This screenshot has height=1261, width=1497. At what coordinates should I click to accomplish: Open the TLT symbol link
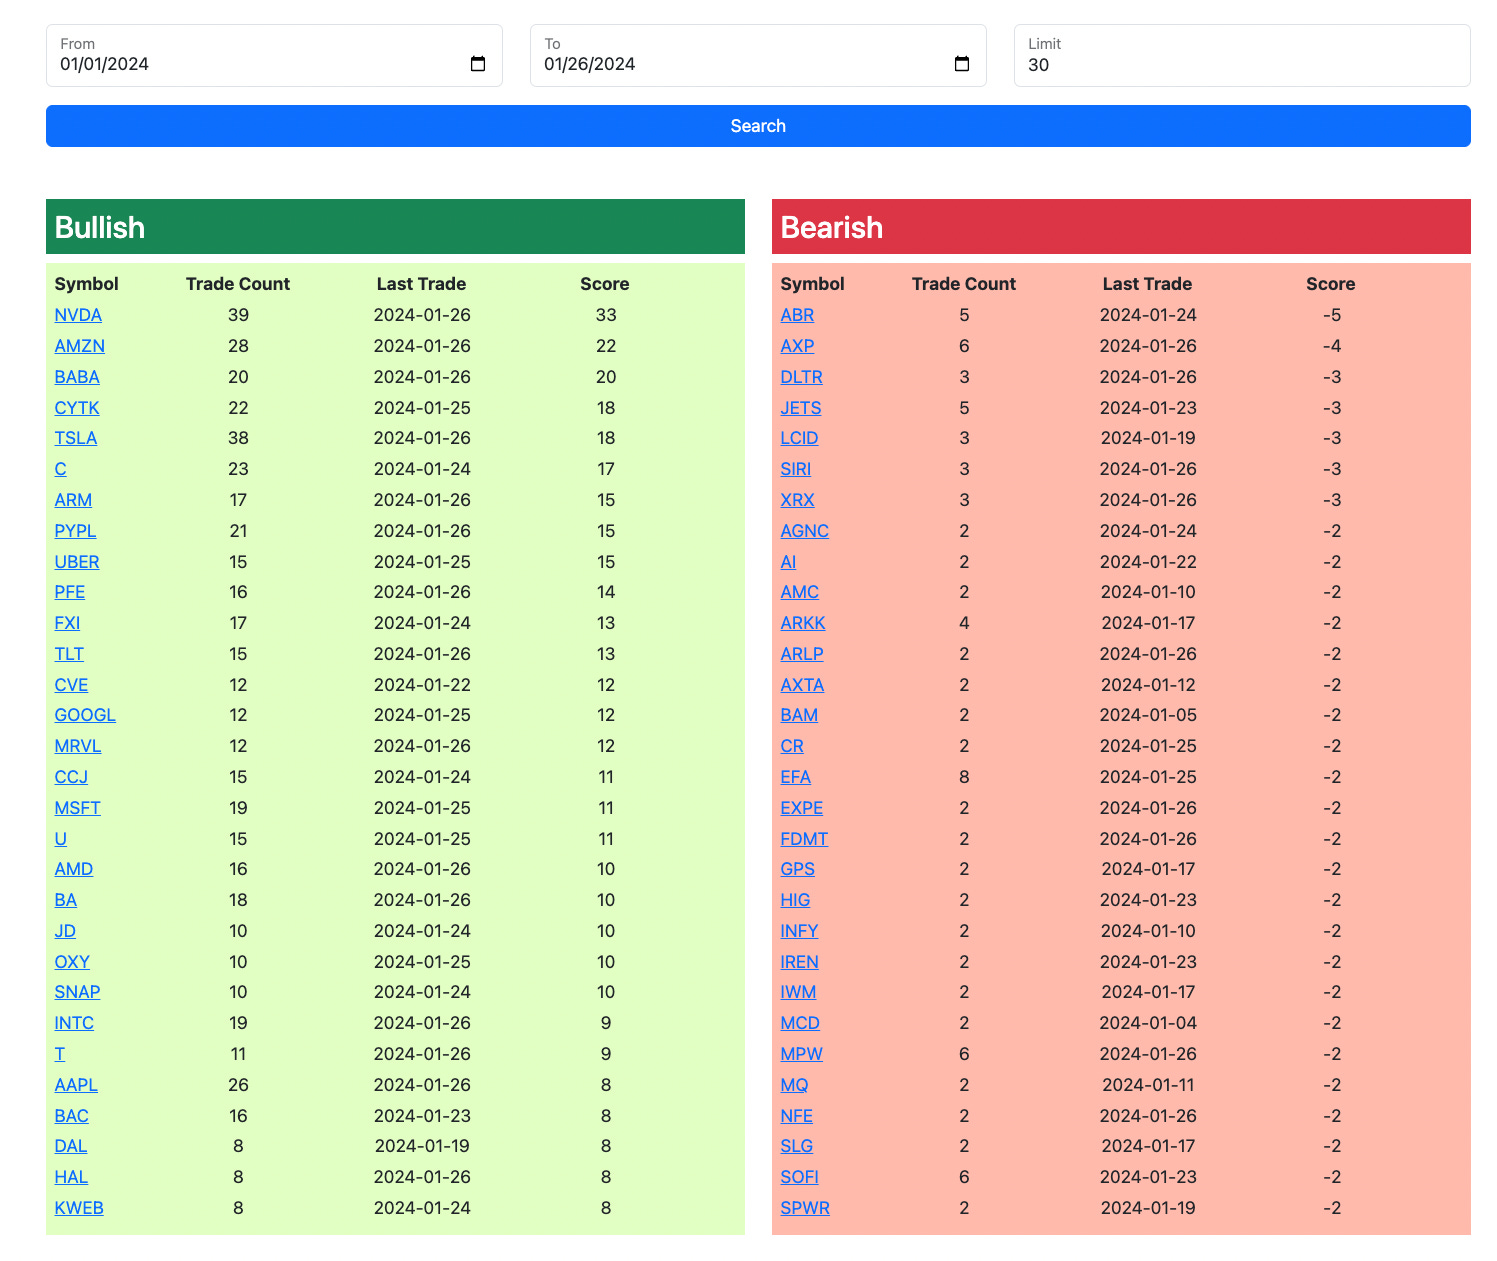coord(69,654)
